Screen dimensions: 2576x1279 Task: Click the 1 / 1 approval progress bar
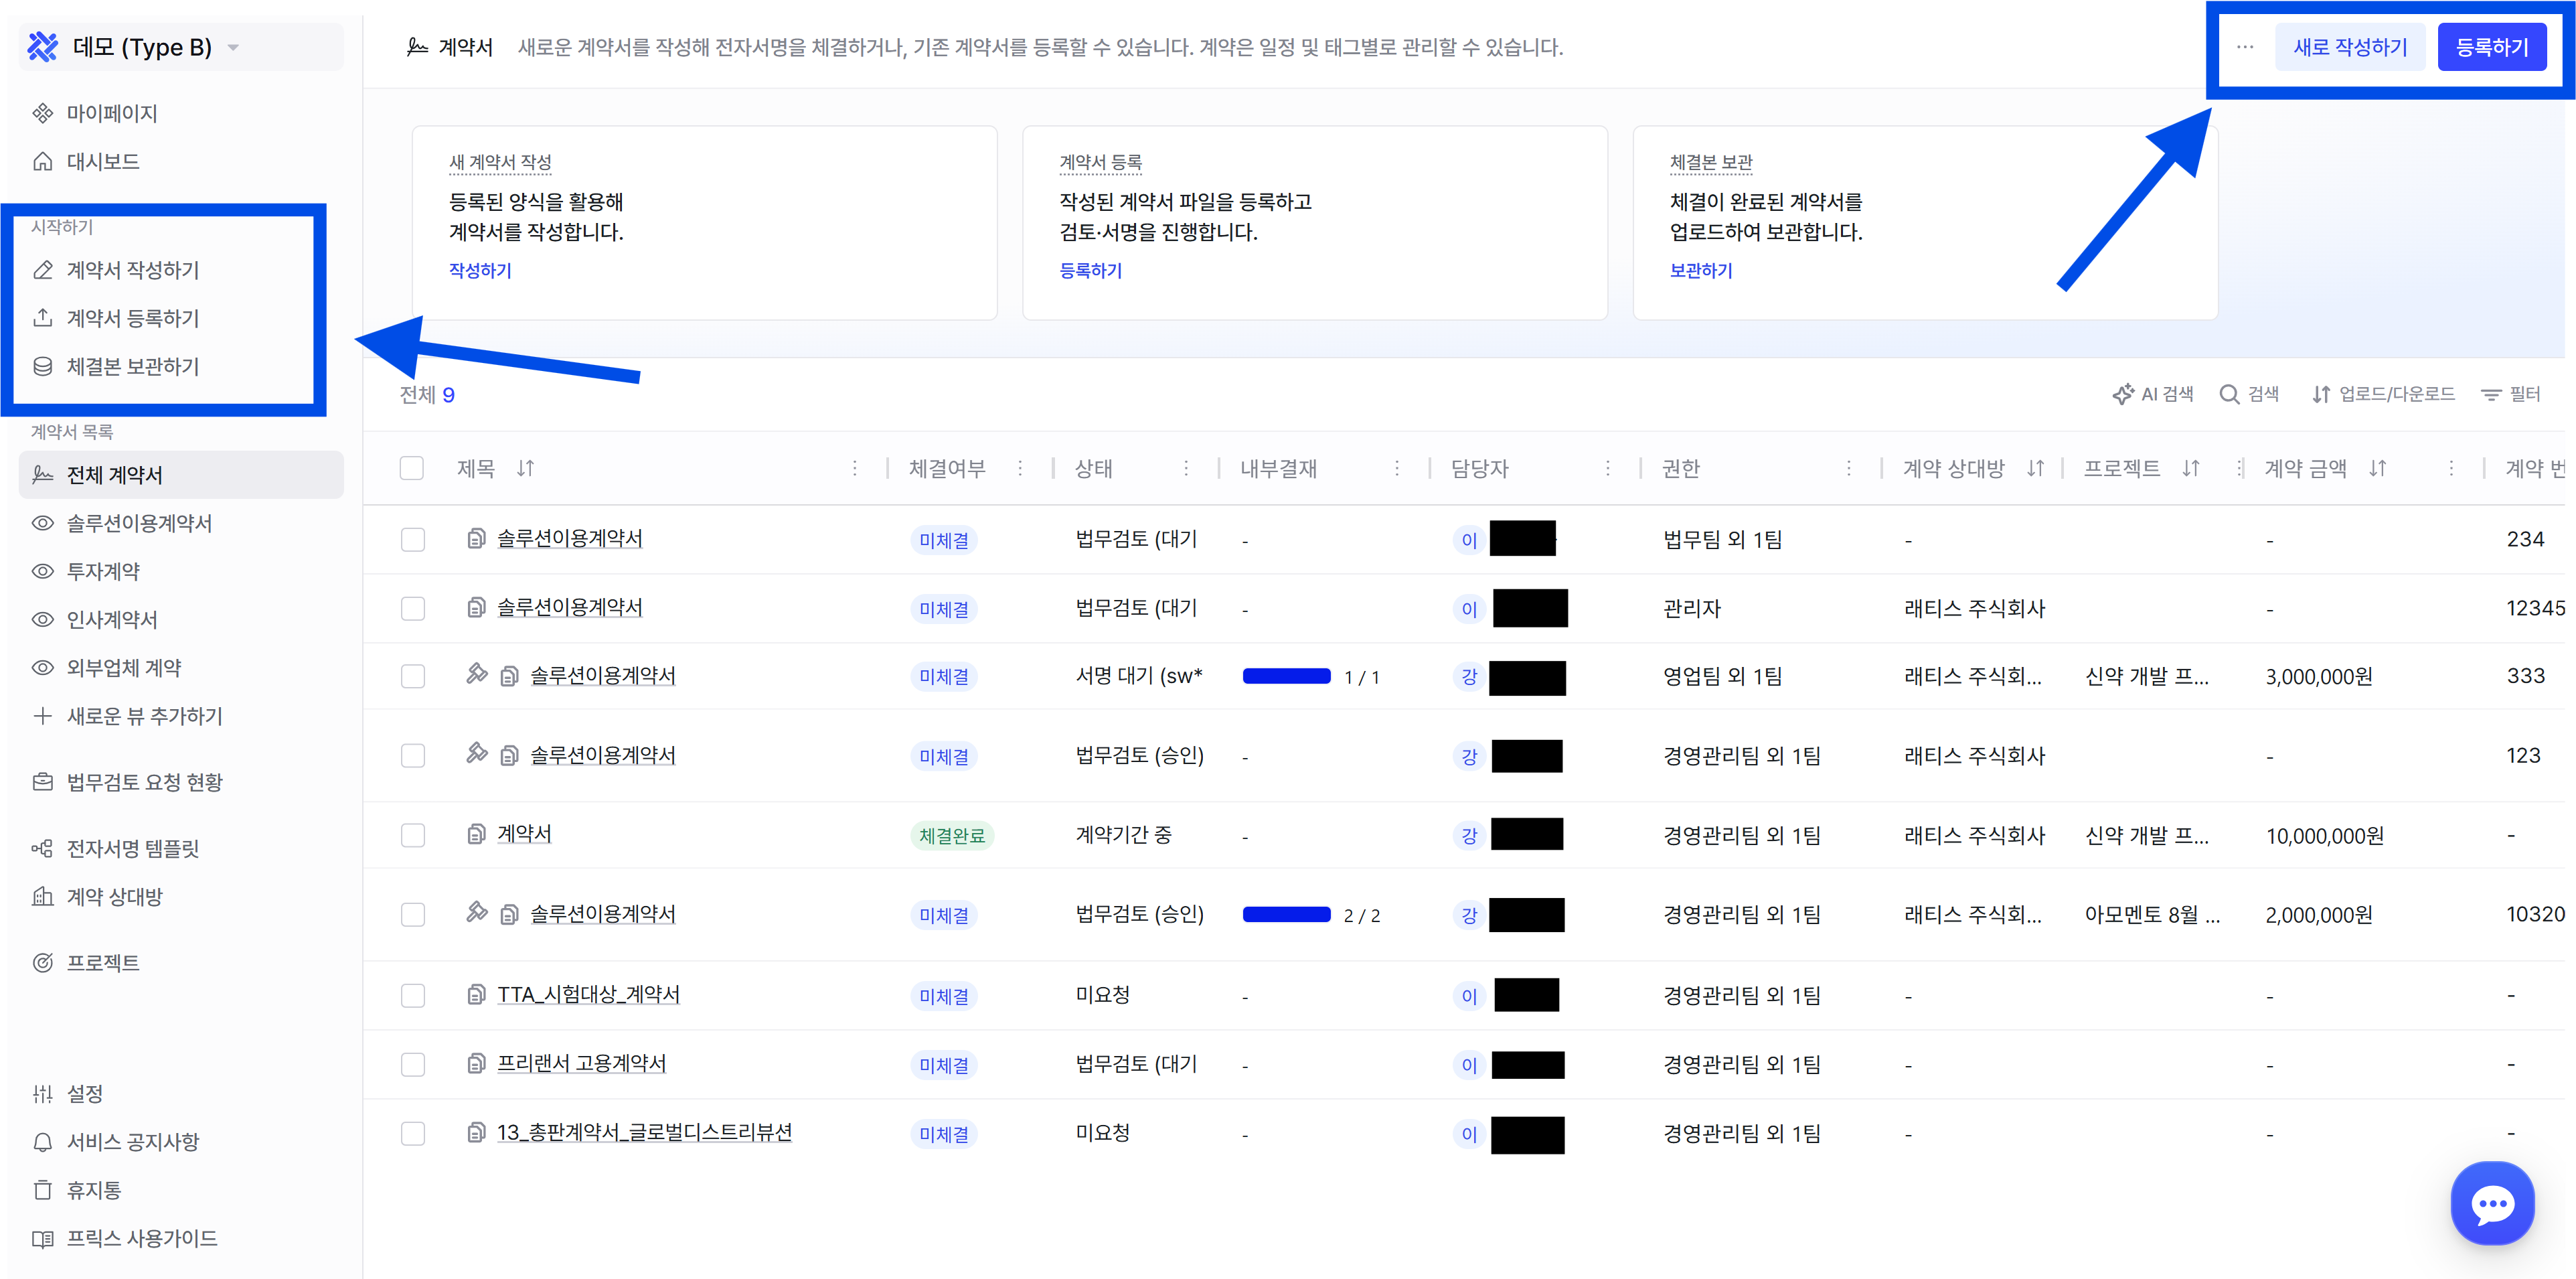click(x=1286, y=677)
